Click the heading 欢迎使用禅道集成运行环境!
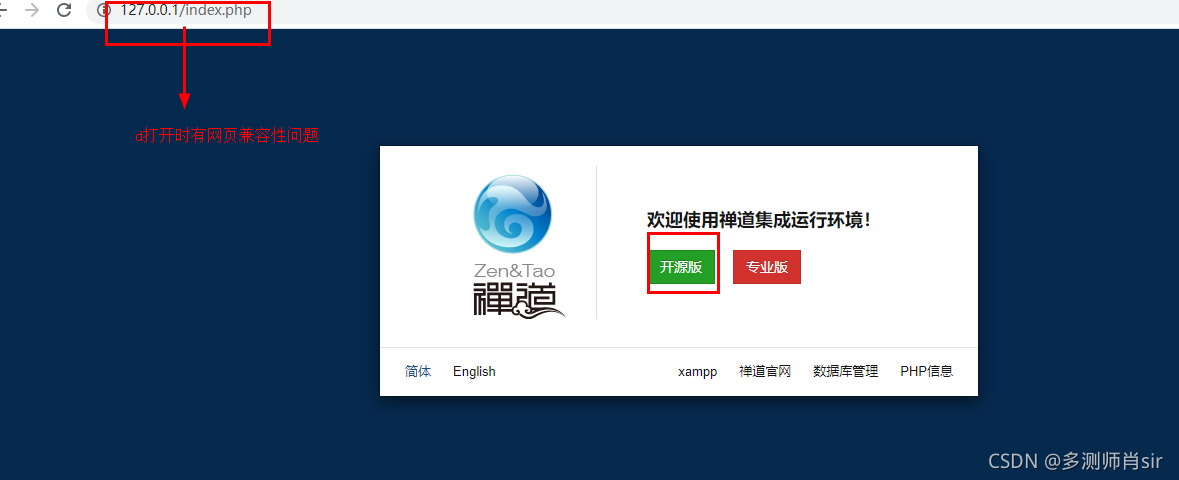The width and height of the screenshot is (1179, 480). click(759, 220)
